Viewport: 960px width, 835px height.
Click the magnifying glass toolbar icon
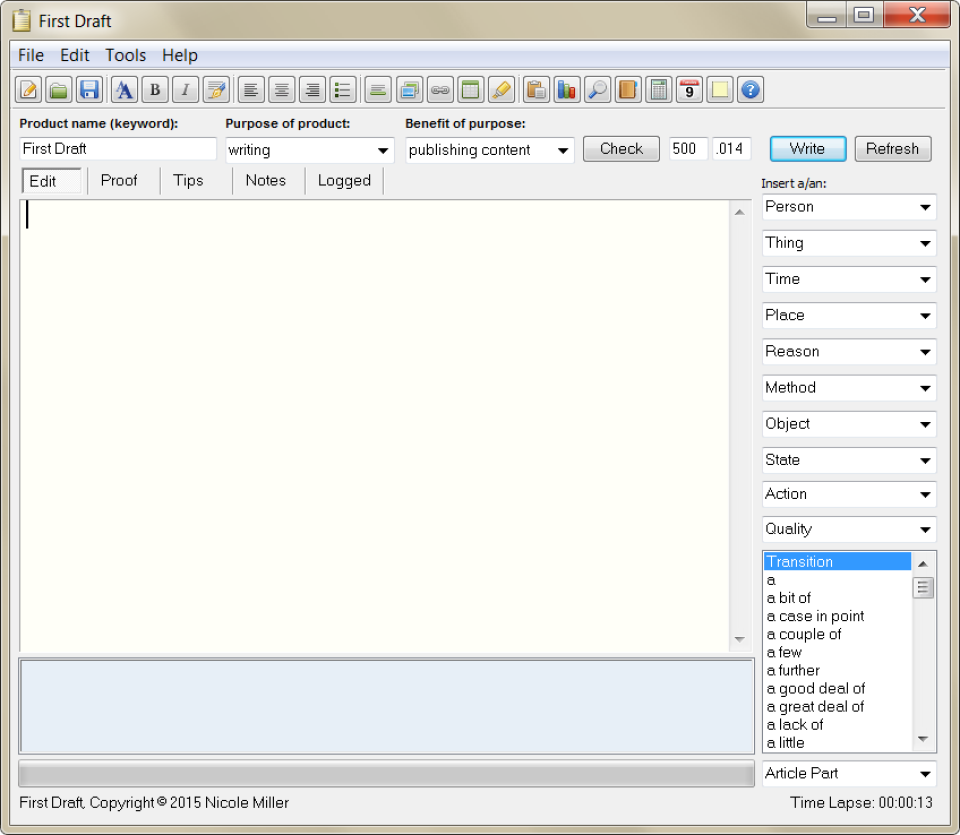pyautogui.click(x=597, y=90)
